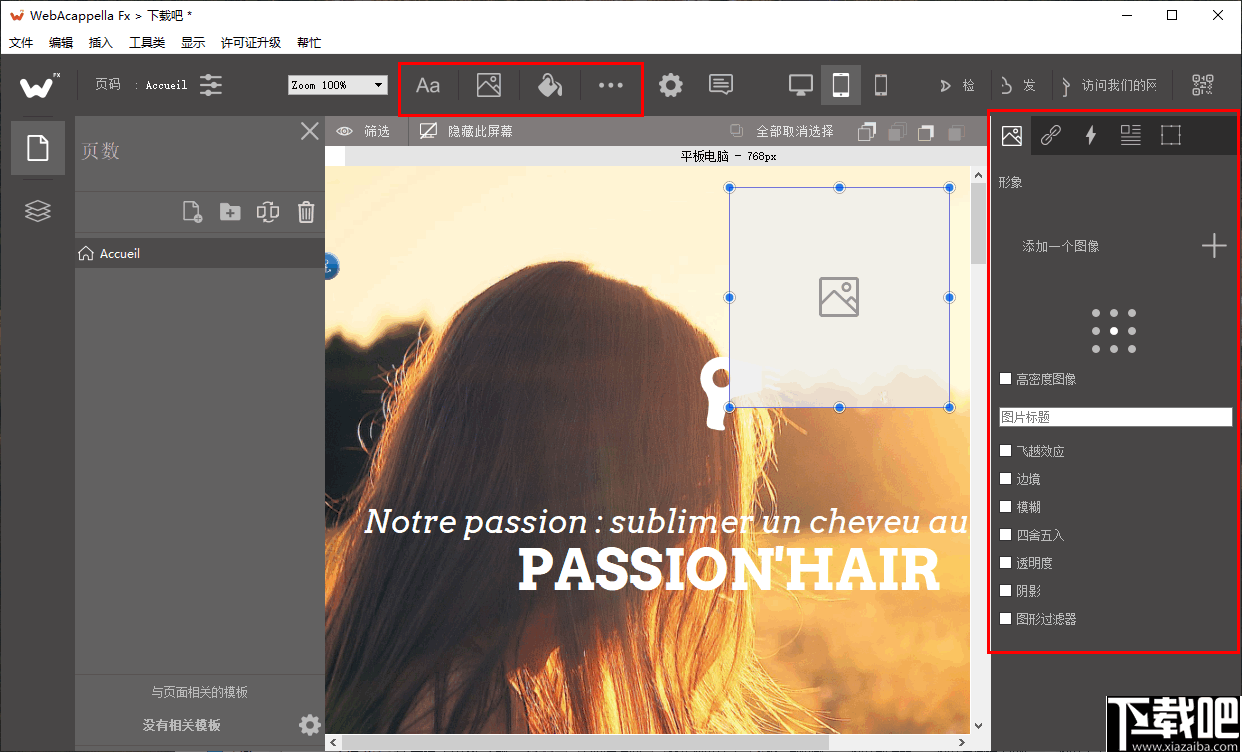Enable the 阴影 checkbox
The width and height of the screenshot is (1242, 752).
1006,591
